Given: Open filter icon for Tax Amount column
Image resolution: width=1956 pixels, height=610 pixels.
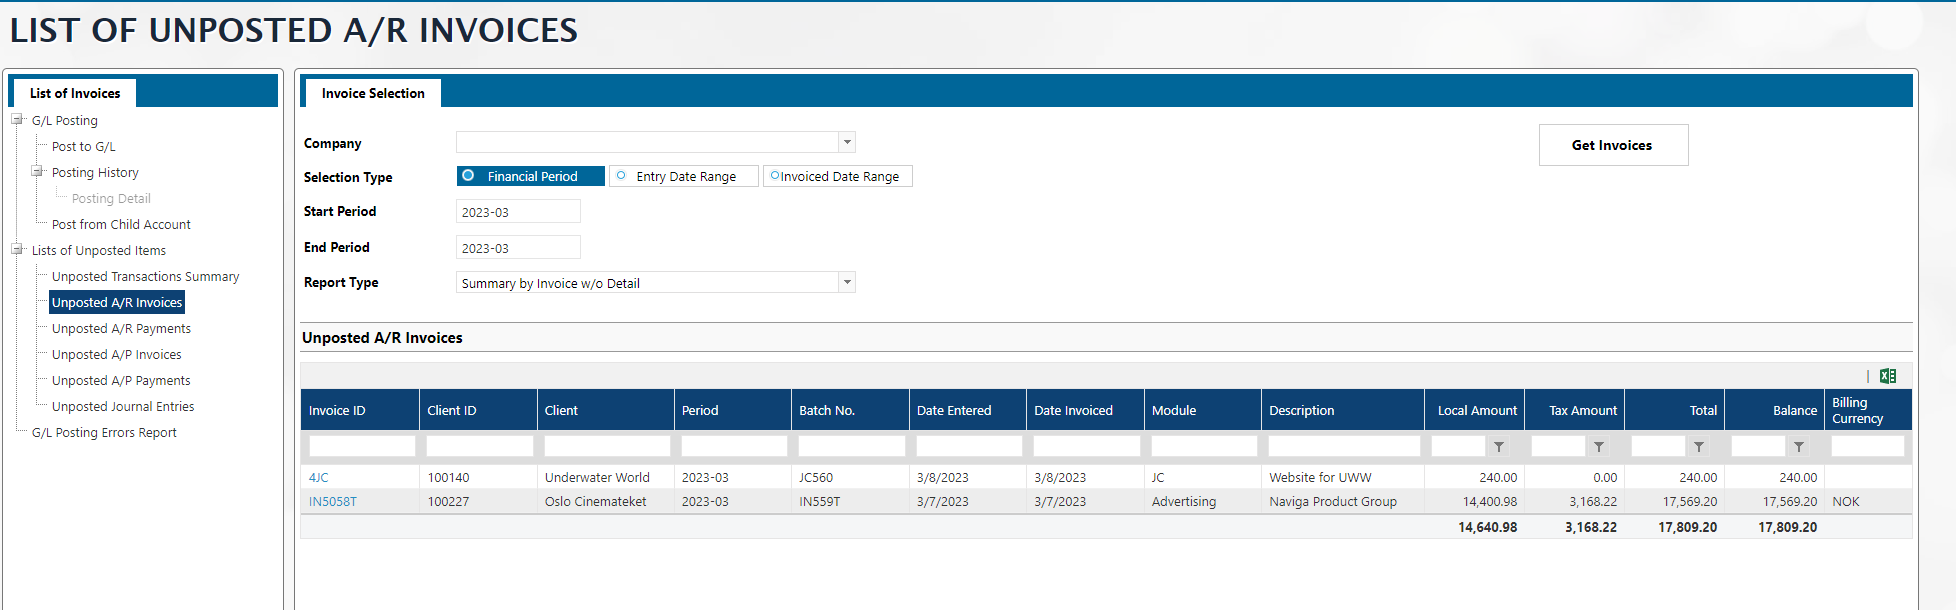Looking at the screenshot, I should 1598,447.
